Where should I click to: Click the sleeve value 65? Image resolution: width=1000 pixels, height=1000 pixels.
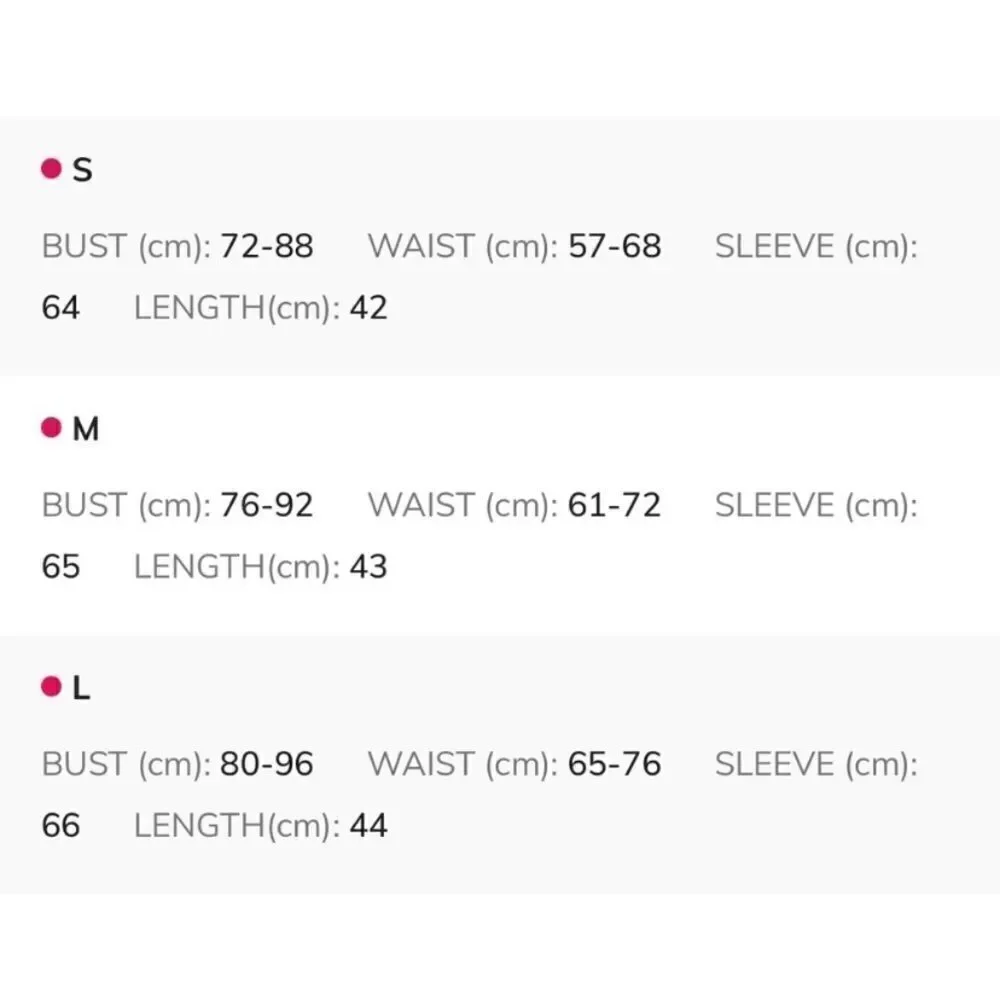[x=60, y=567]
